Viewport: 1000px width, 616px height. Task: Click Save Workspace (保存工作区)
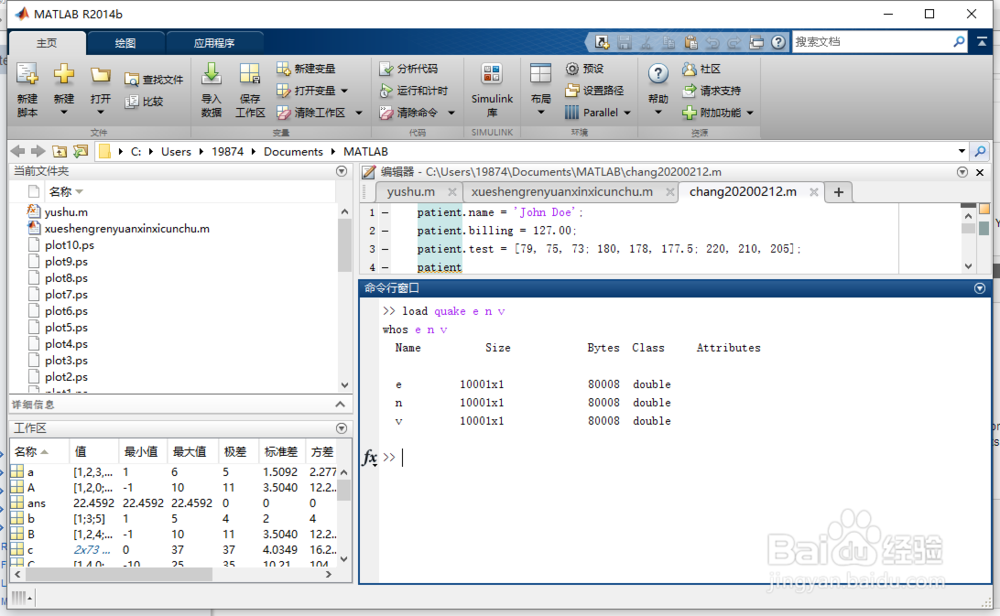click(x=250, y=91)
